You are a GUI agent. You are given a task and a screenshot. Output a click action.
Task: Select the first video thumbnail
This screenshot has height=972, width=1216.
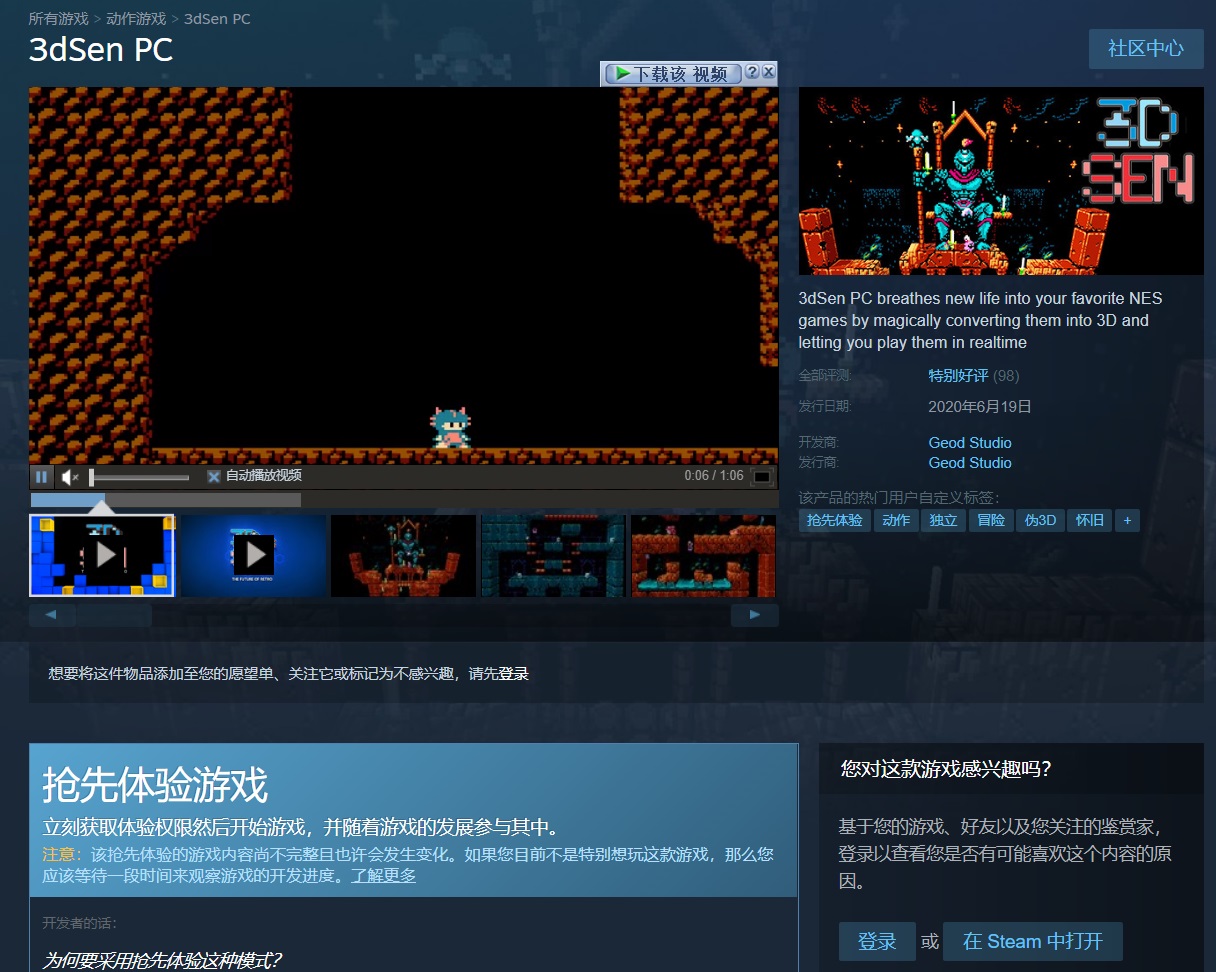pyautogui.click(x=102, y=556)
